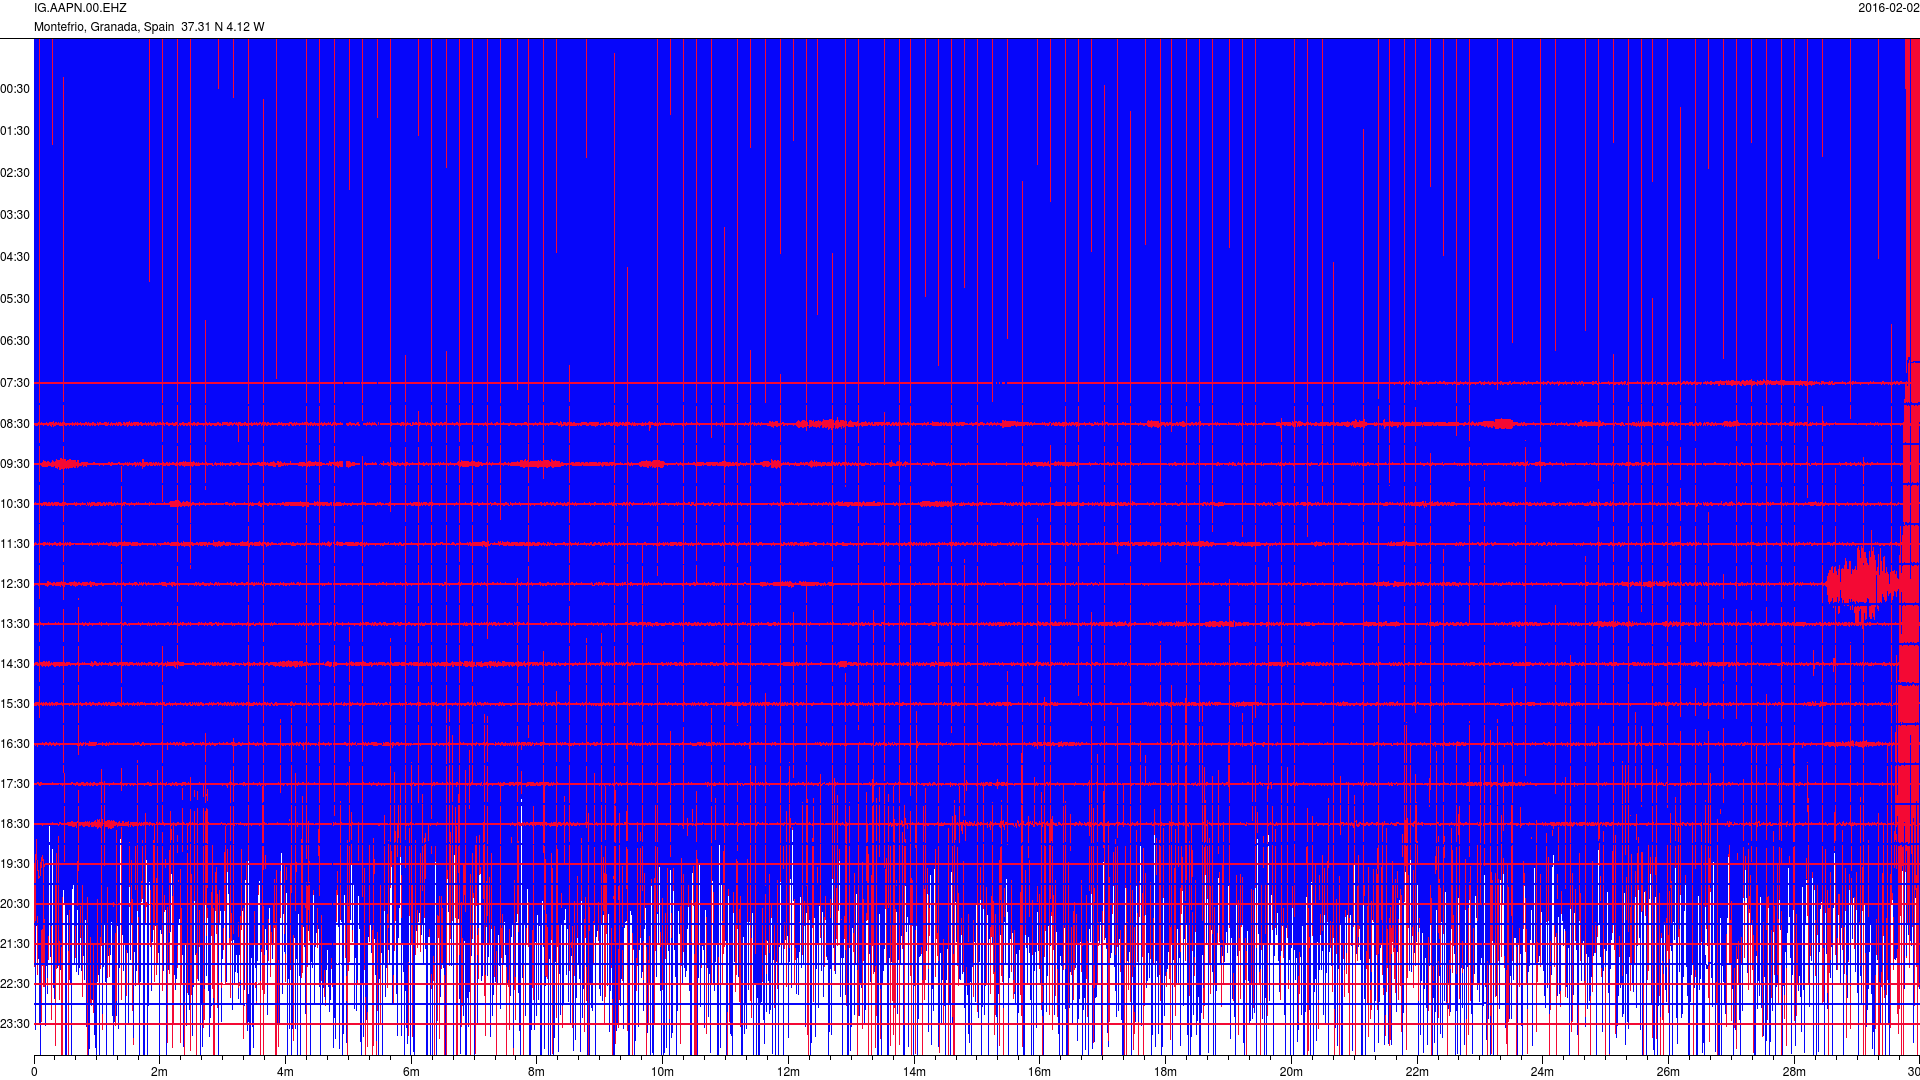Select the 01:30 time label

point(15,131)
